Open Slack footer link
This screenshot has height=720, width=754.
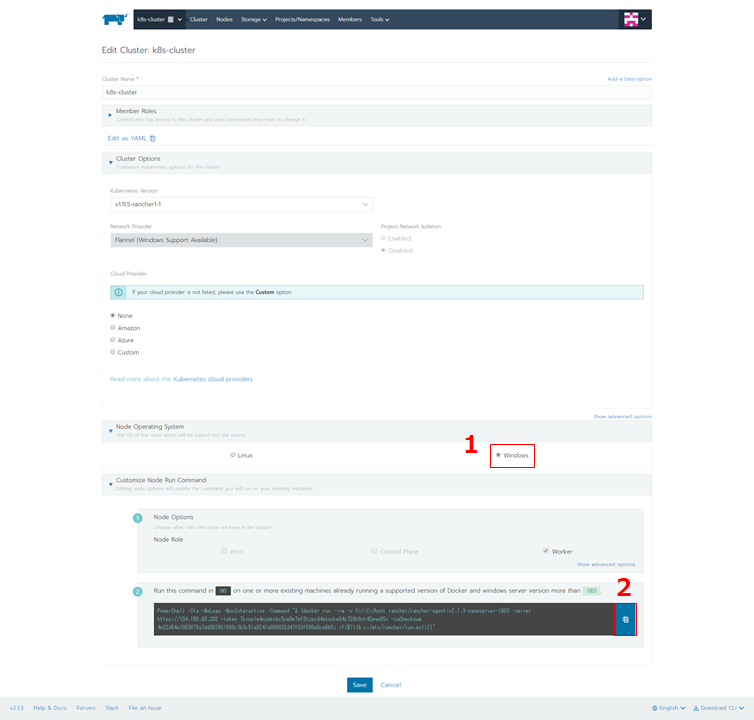tap(112, 708)
